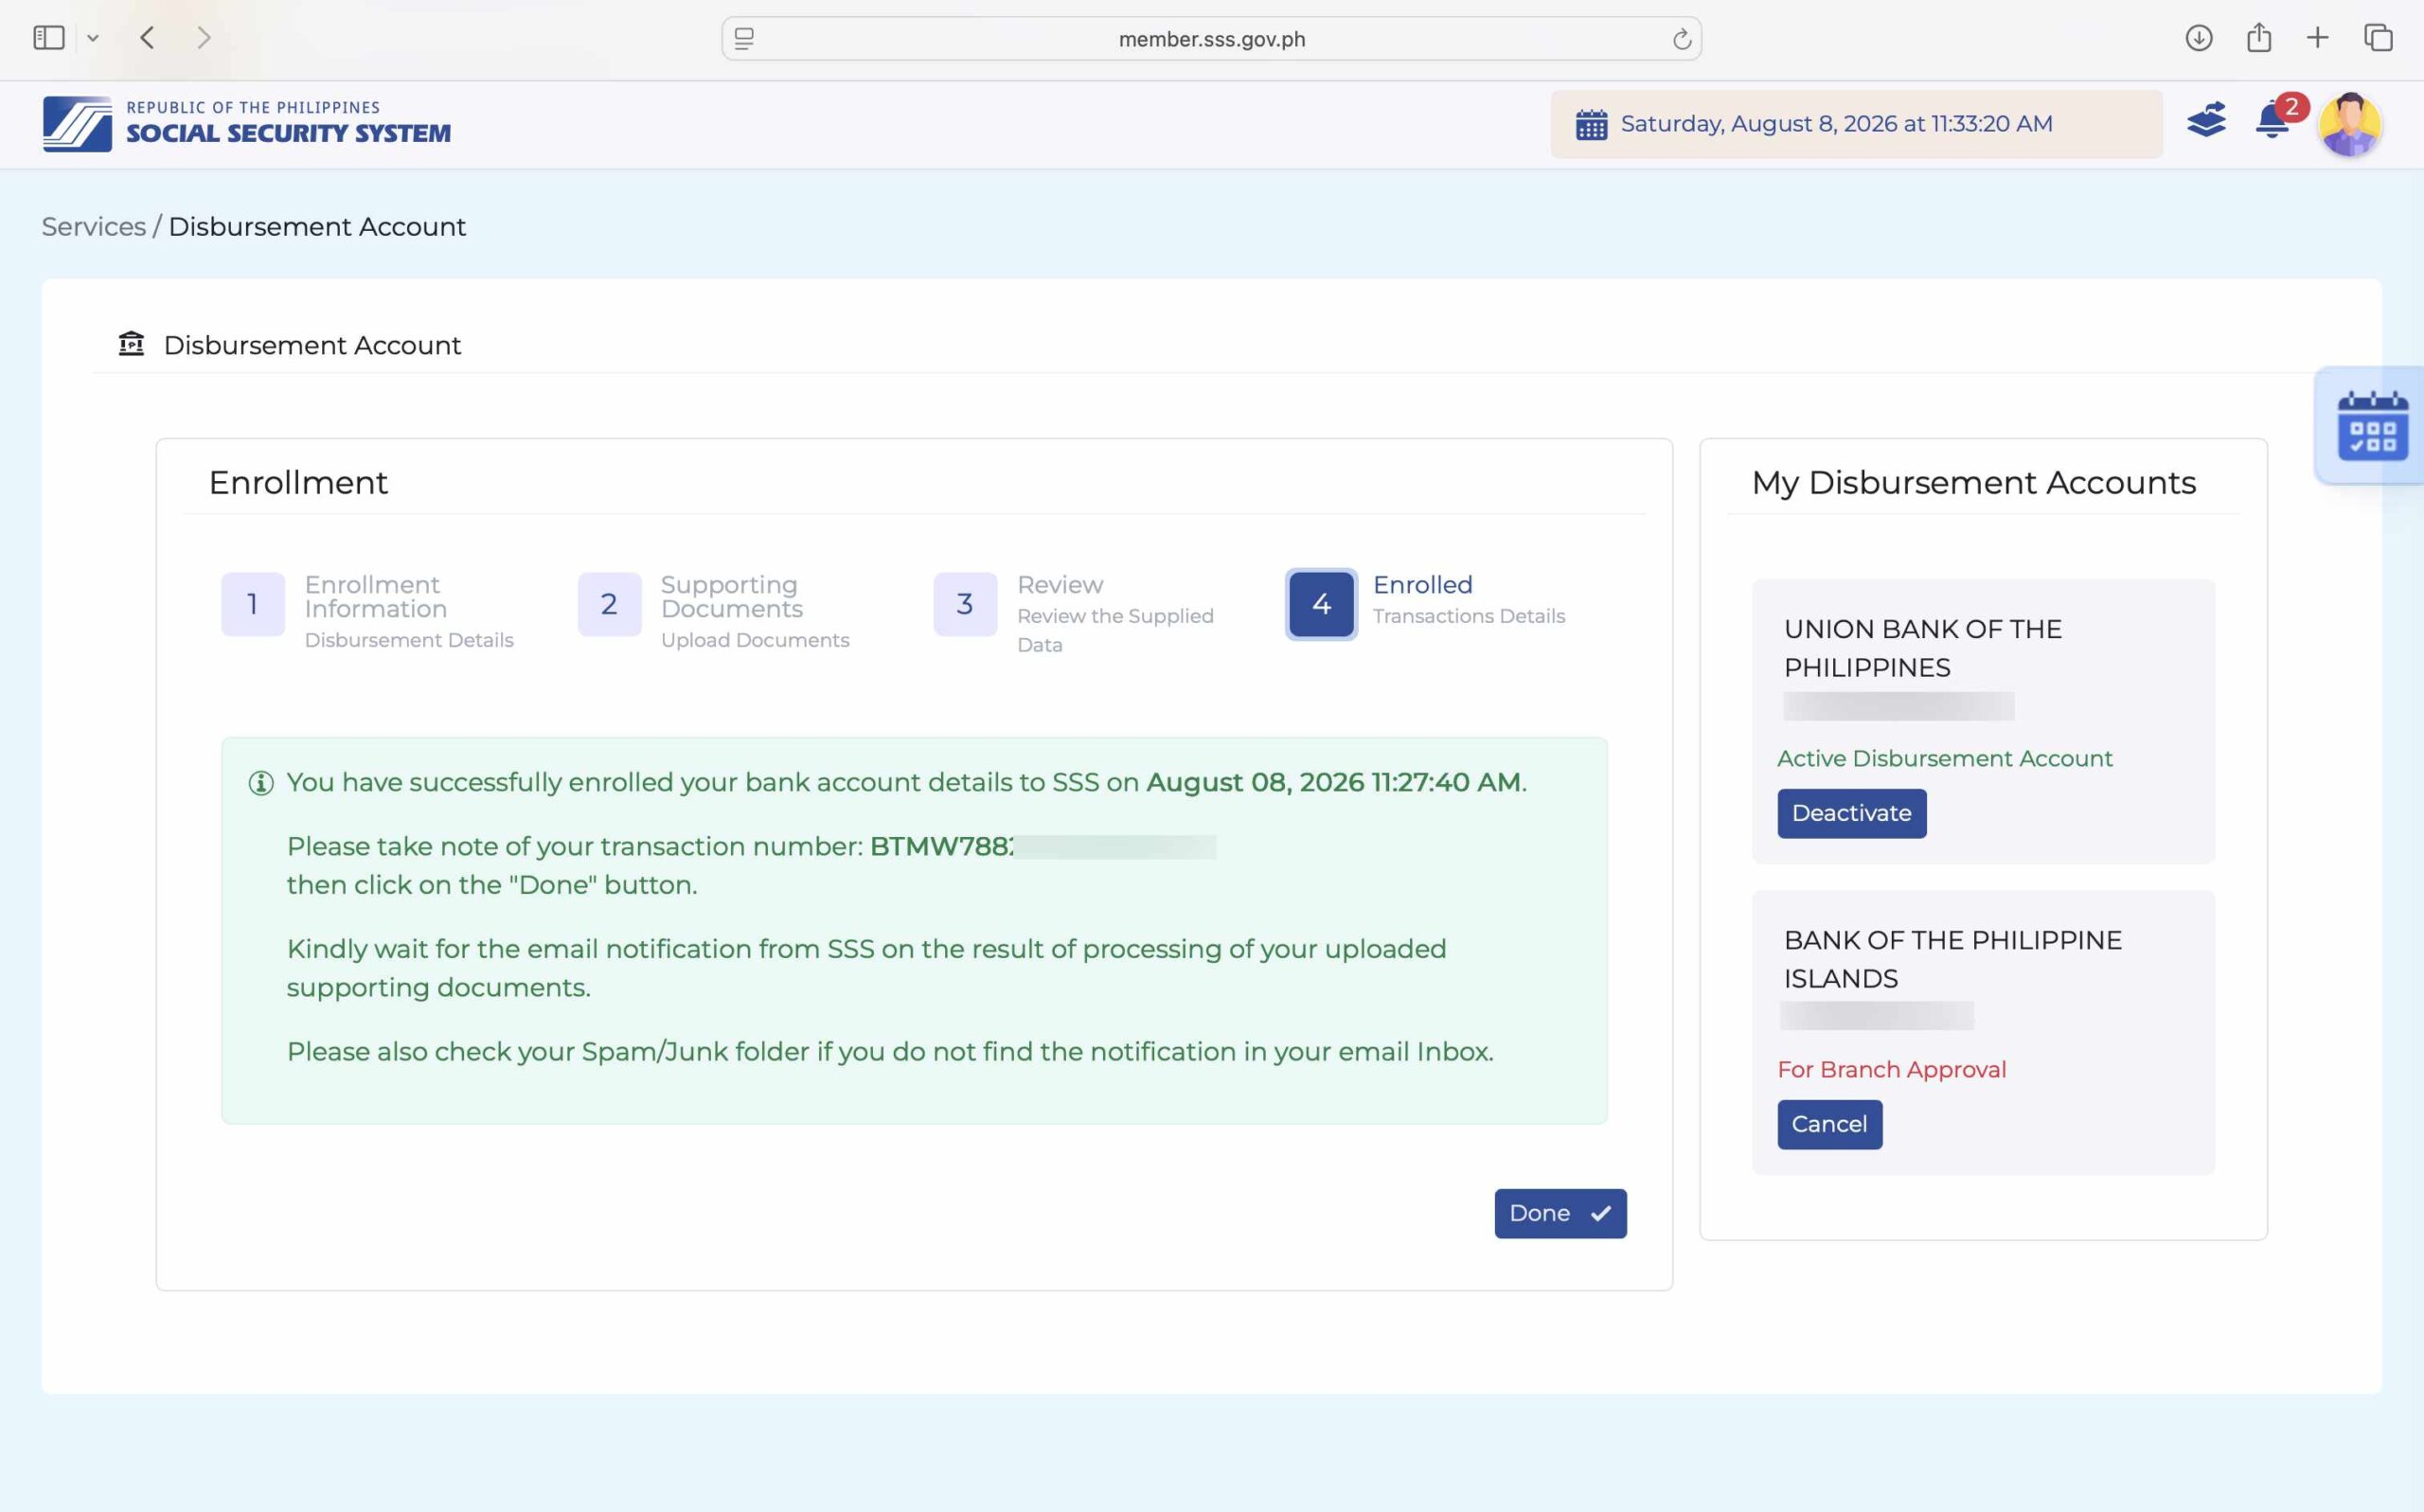This screenshot has width=2424, height=1512.
Task: Click the current date and time display
Action: tap(1836, 124)
